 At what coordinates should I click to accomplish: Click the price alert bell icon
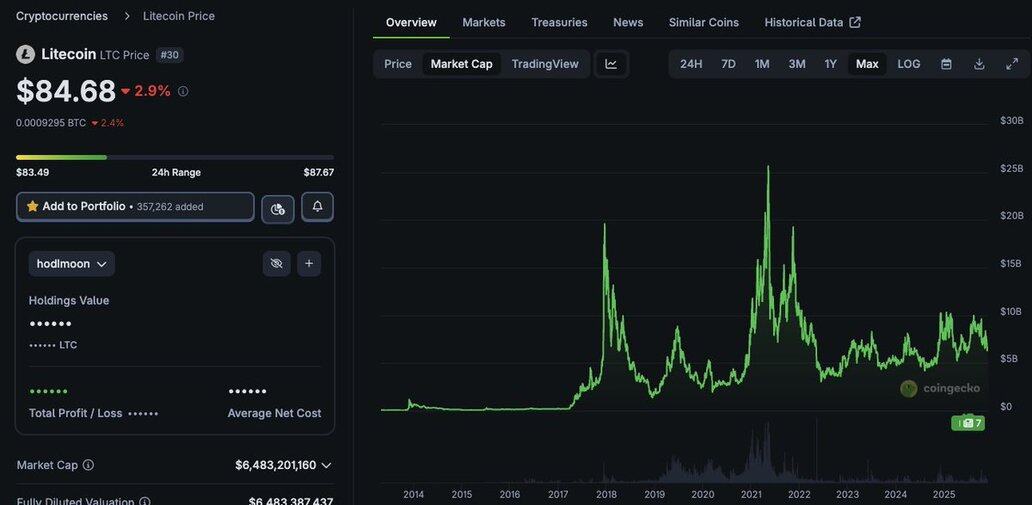coord(317,207)
